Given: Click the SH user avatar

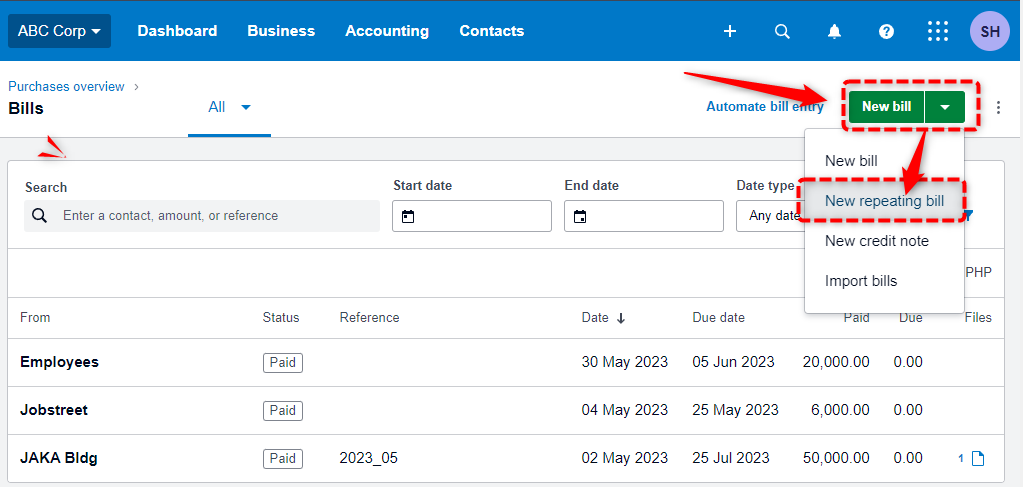Looking at the screenshot, I should [x=990, y=31].
